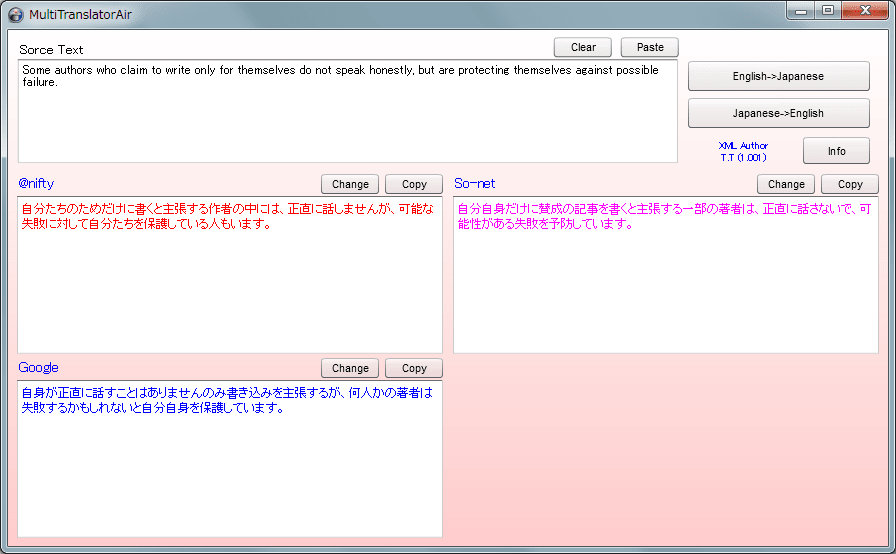This screenshot has width=896, height=554.
Task: Copy the So-net translation result
Action: coord(849,184)
